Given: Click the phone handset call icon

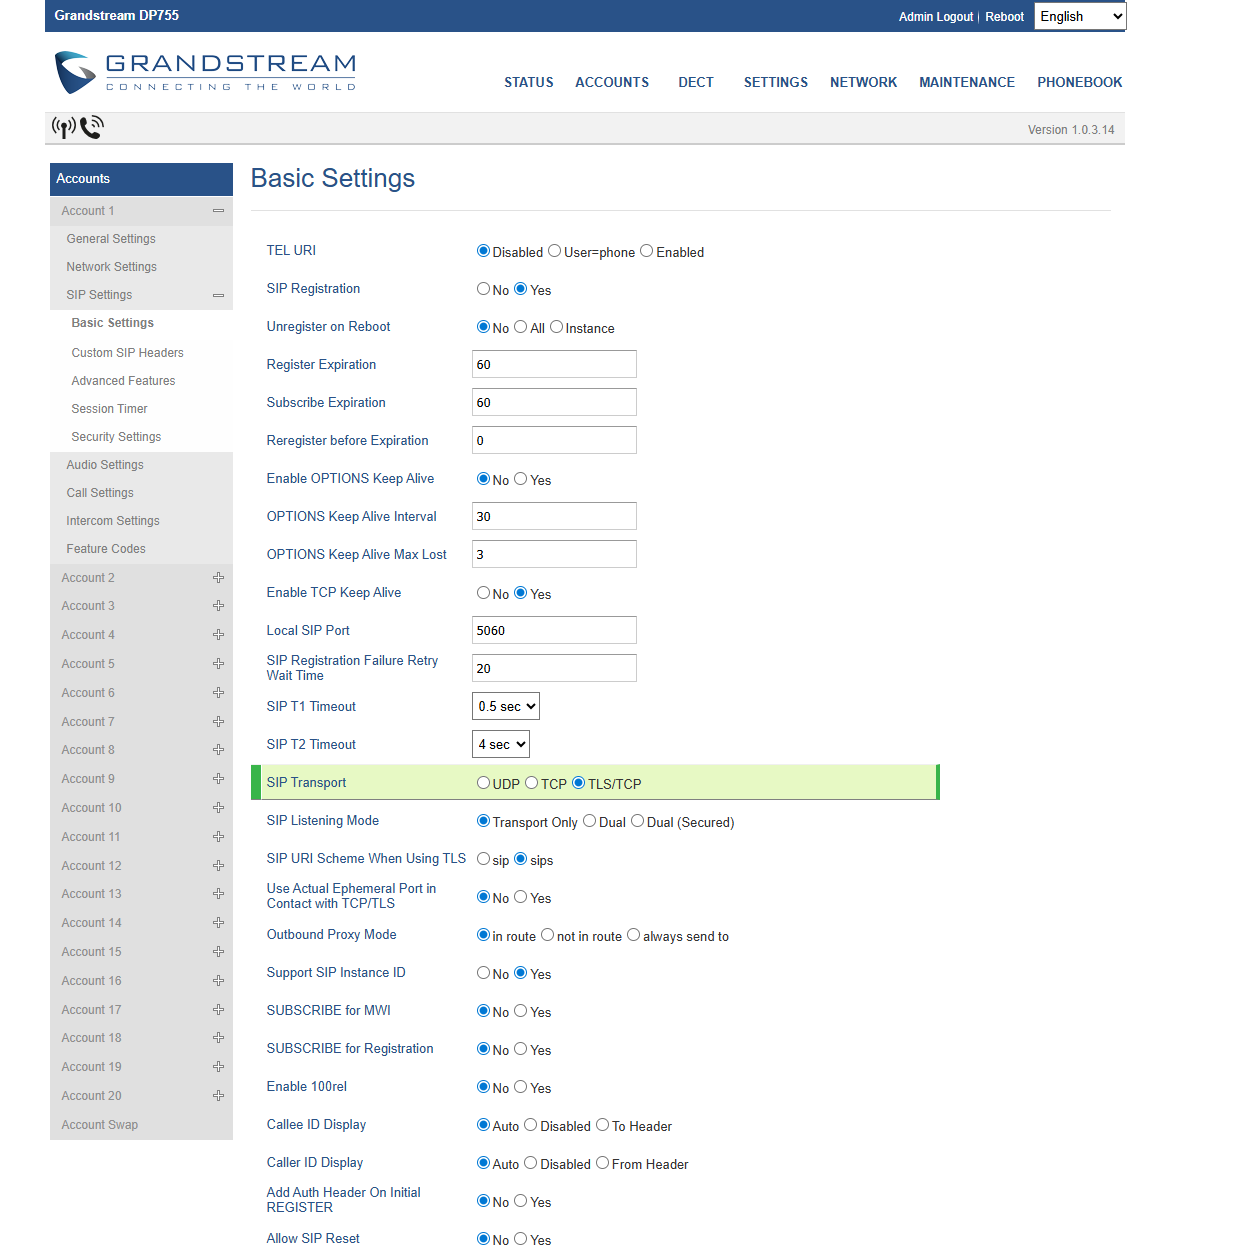Looking at the screenshot, I should click(92, 127).
